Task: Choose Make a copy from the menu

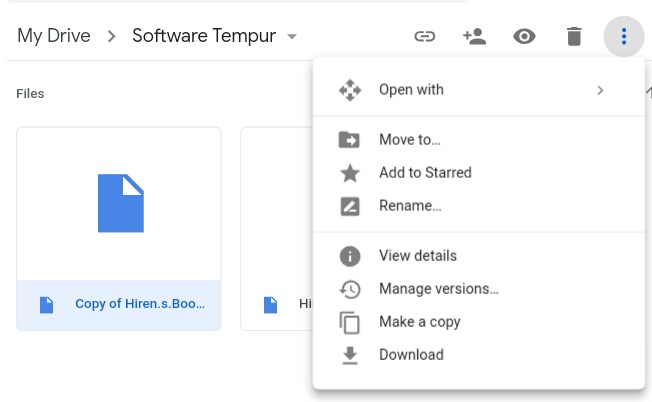Action: [479, 323]
